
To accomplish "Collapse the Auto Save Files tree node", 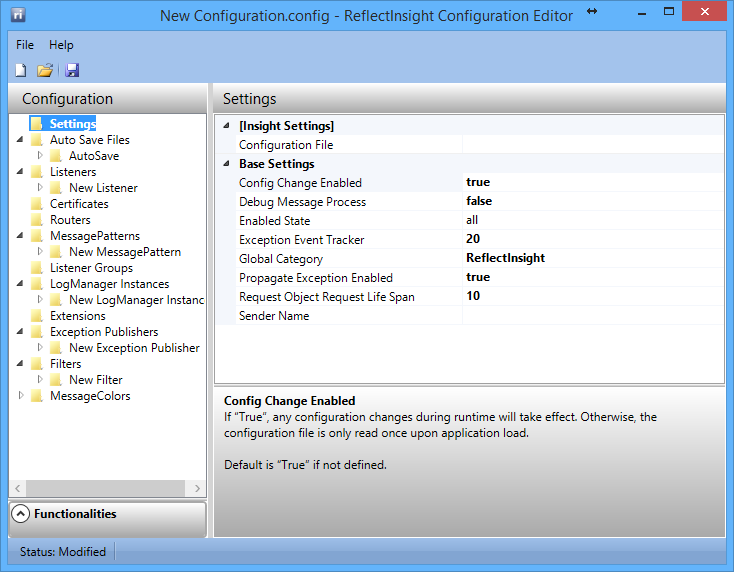I will click(21, 140).
